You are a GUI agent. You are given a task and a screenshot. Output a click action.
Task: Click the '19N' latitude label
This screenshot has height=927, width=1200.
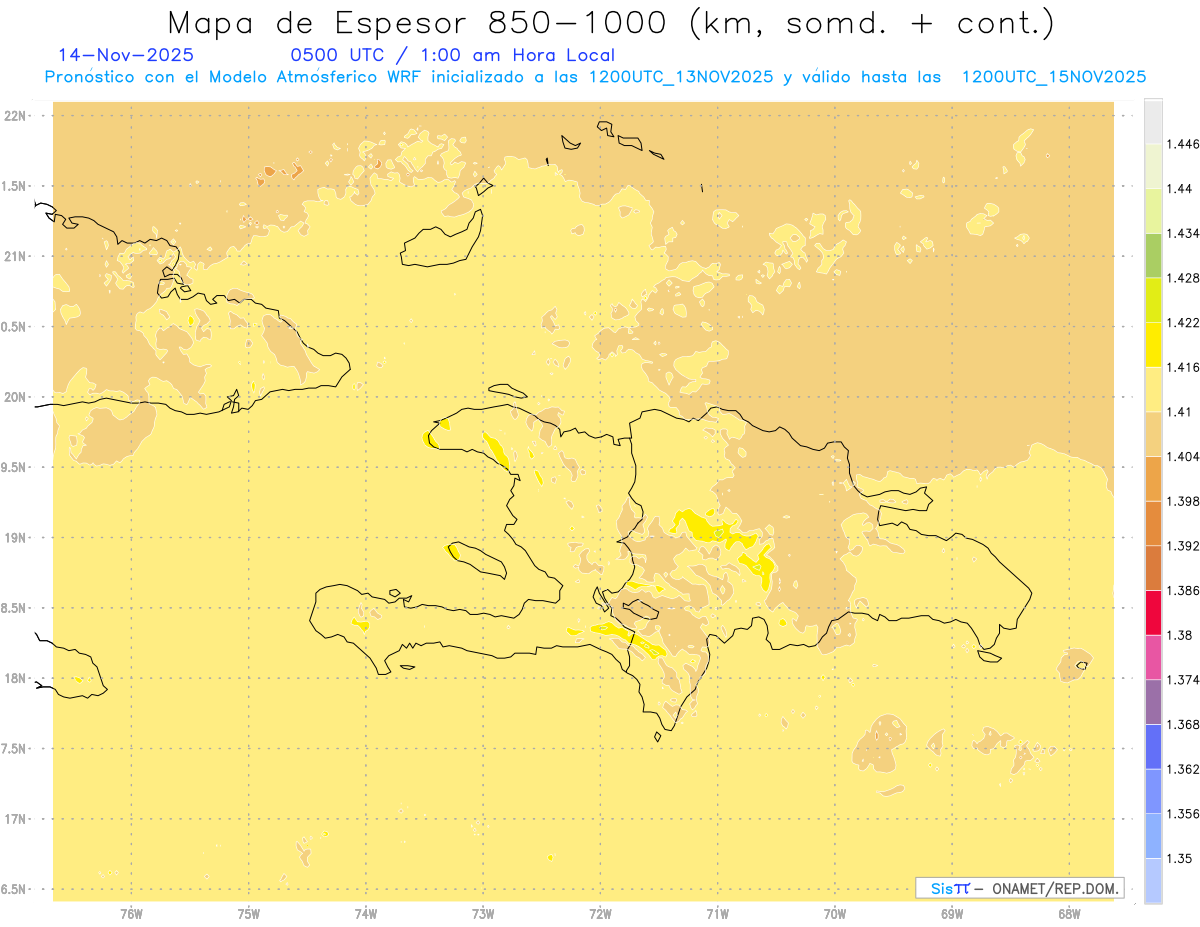15,537
